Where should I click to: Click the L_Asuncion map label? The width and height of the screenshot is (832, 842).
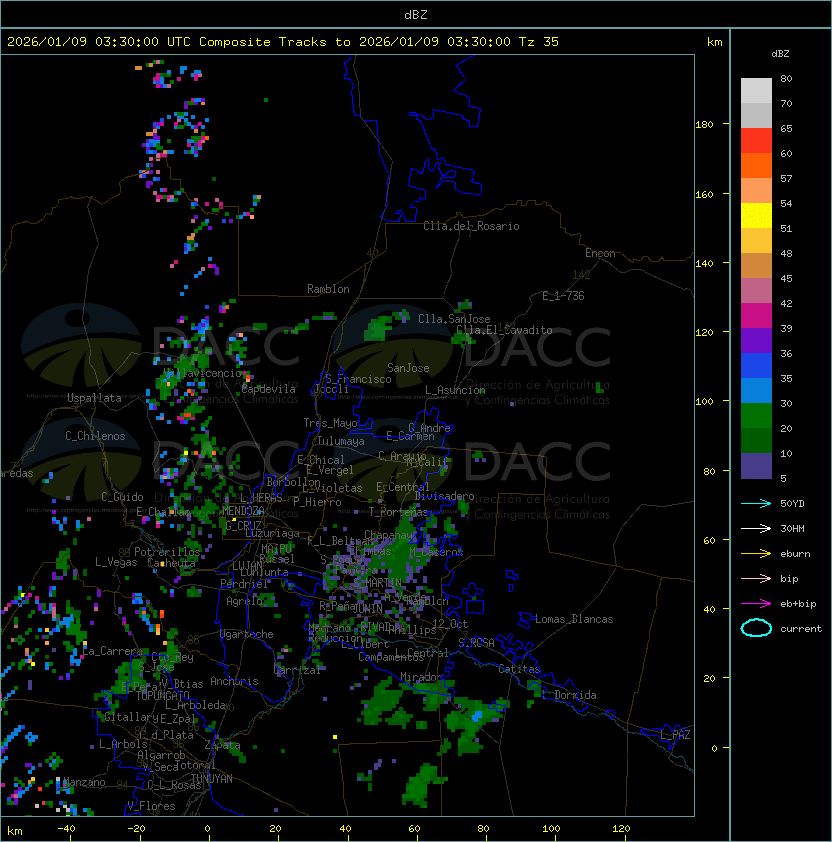coord(455,390)
